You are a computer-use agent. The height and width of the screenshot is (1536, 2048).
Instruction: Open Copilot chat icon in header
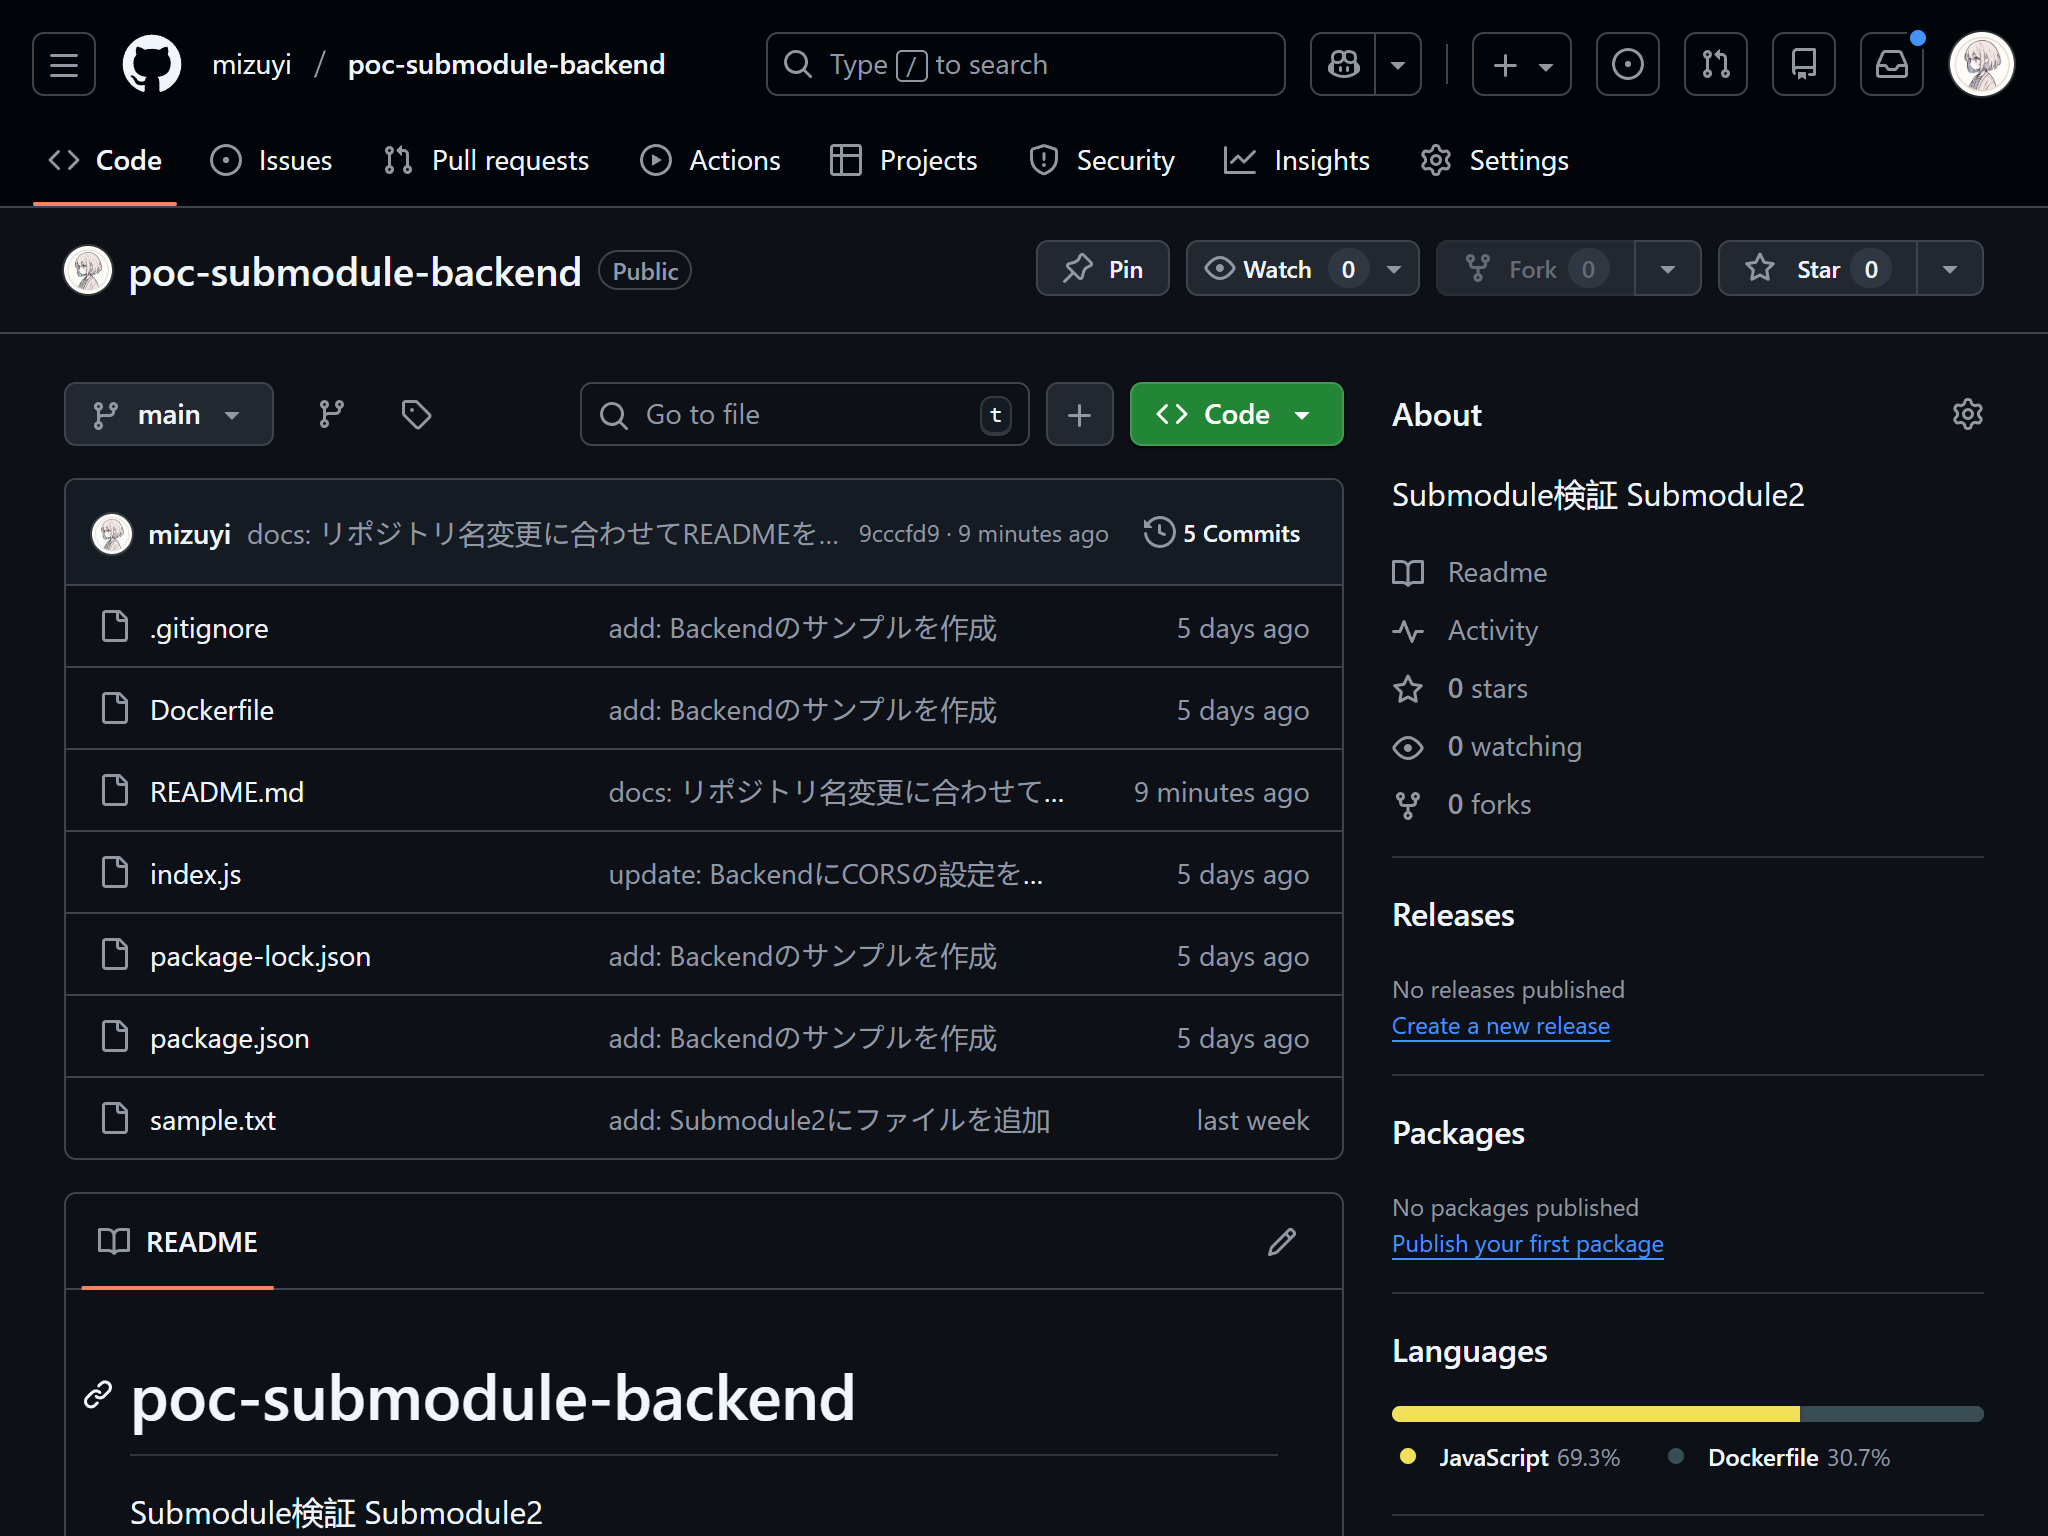point(1342,63)
